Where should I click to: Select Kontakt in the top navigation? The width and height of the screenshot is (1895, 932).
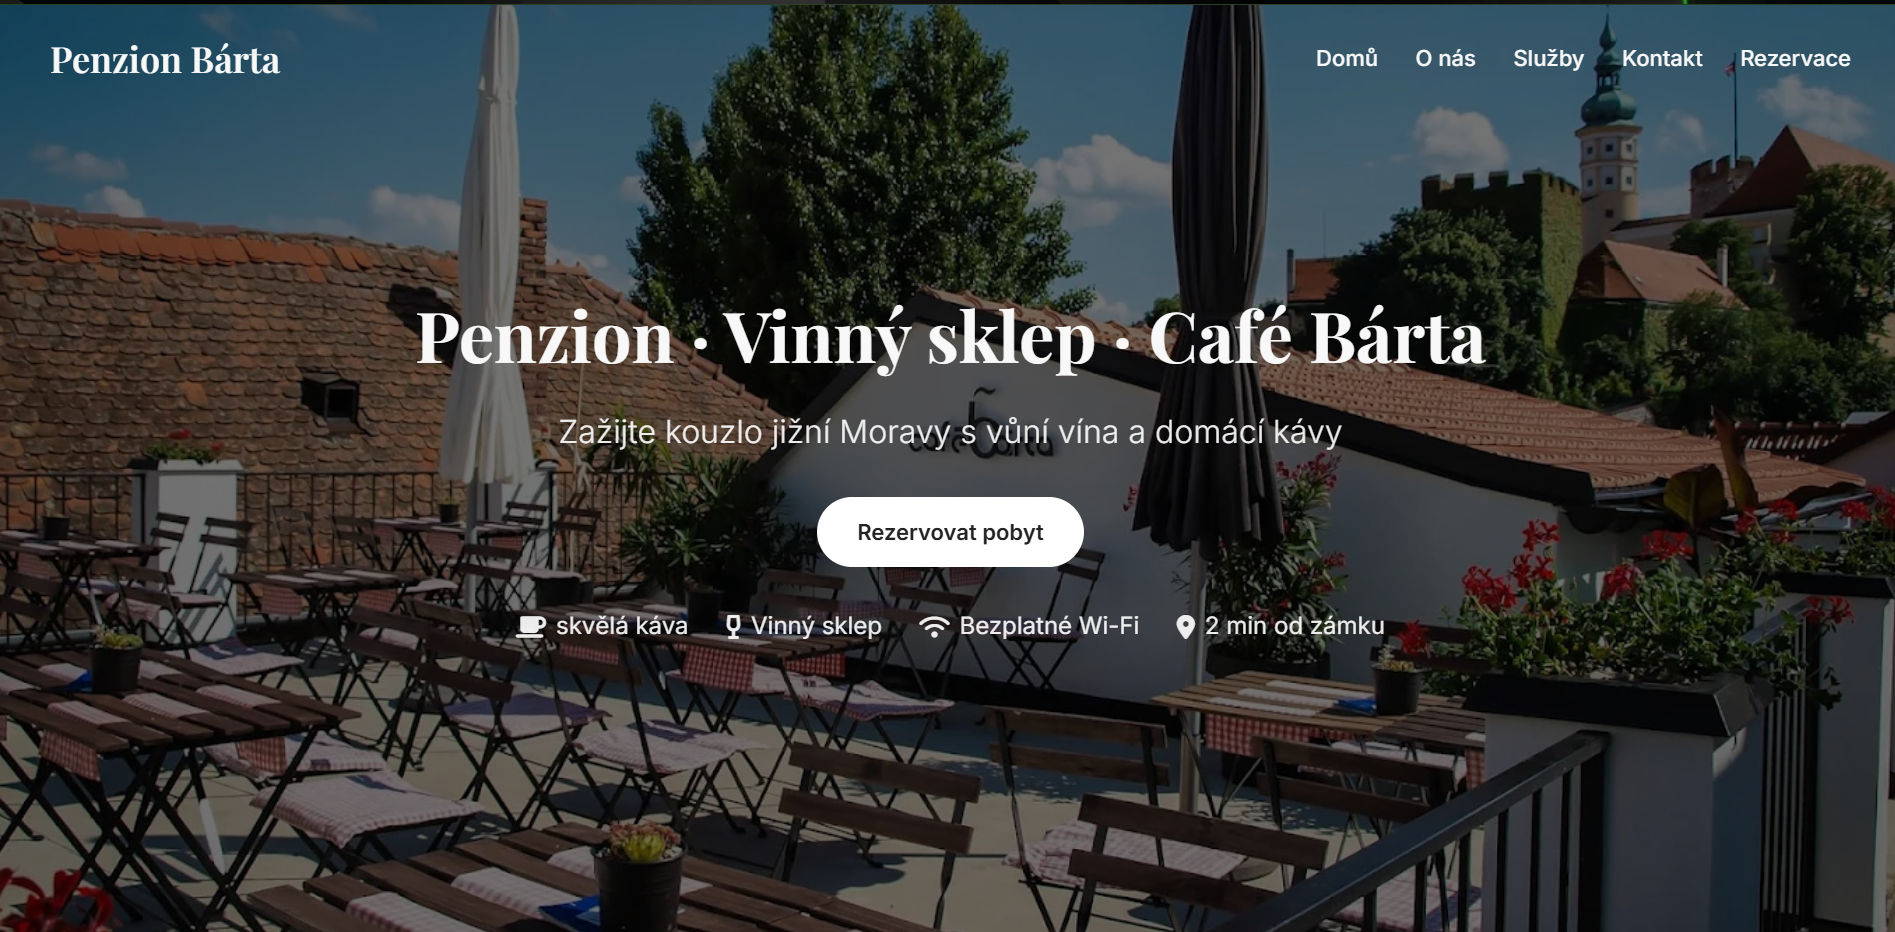click(1661, 58)
